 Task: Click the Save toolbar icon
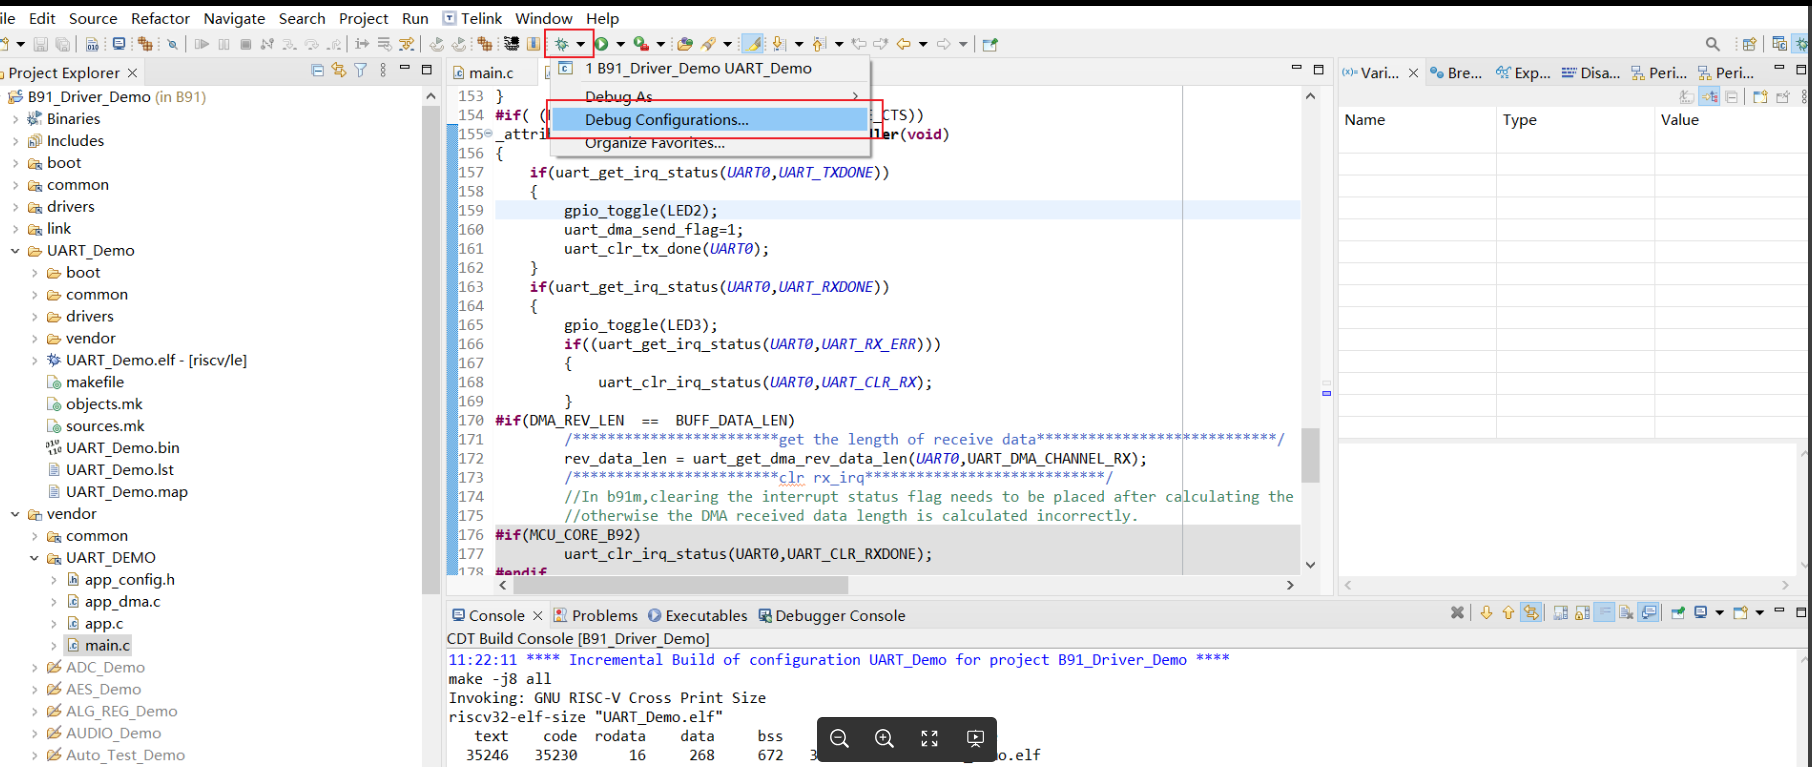(40, 44)
